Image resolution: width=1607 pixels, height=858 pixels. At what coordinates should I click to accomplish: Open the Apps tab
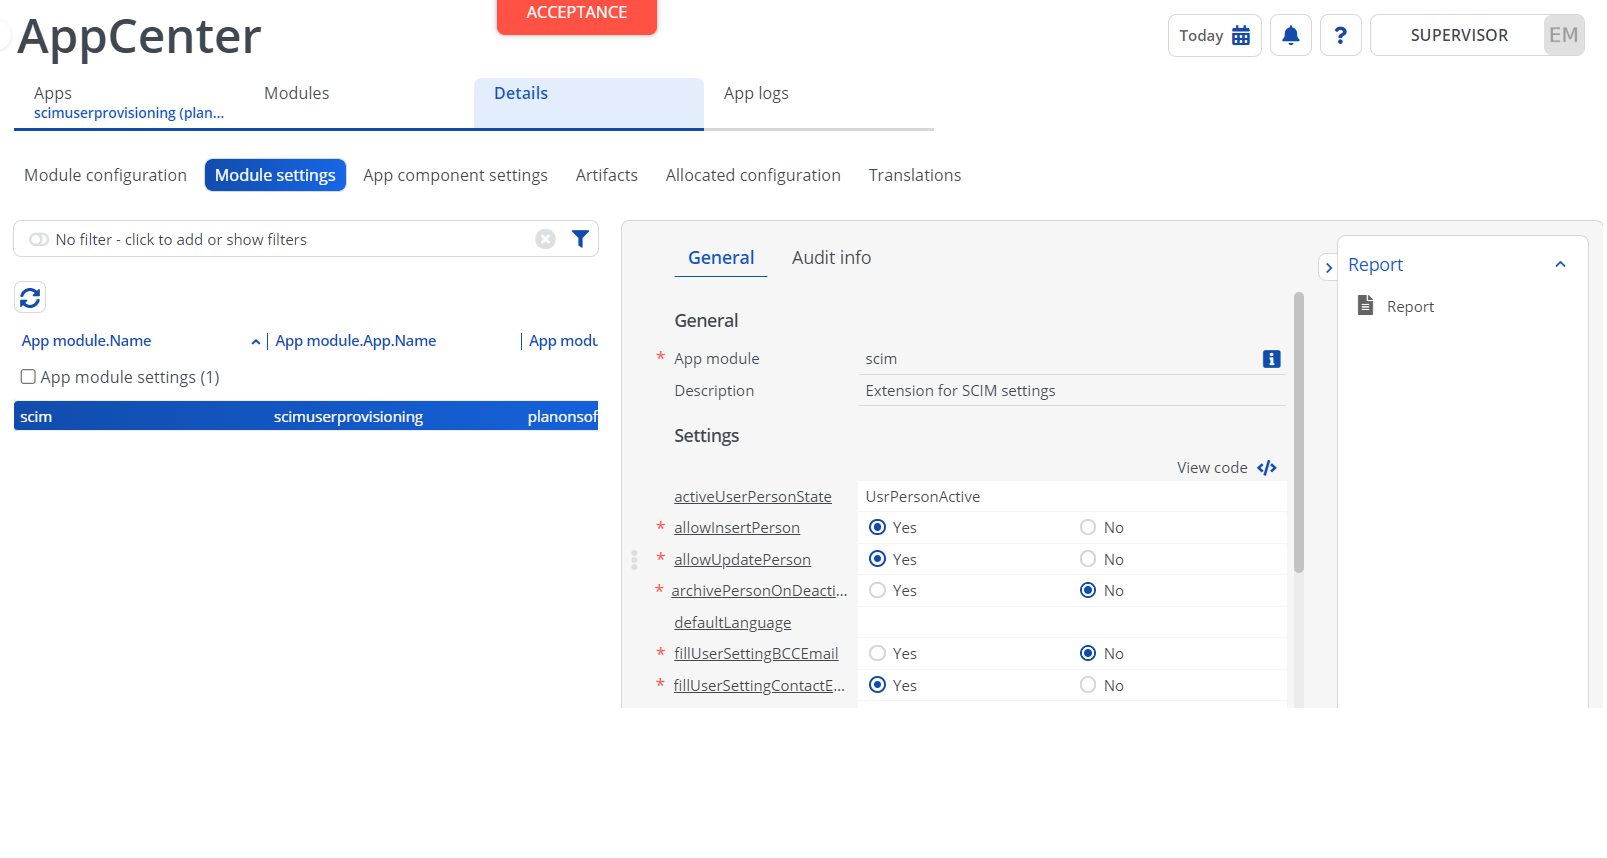(x=129, y=102)
